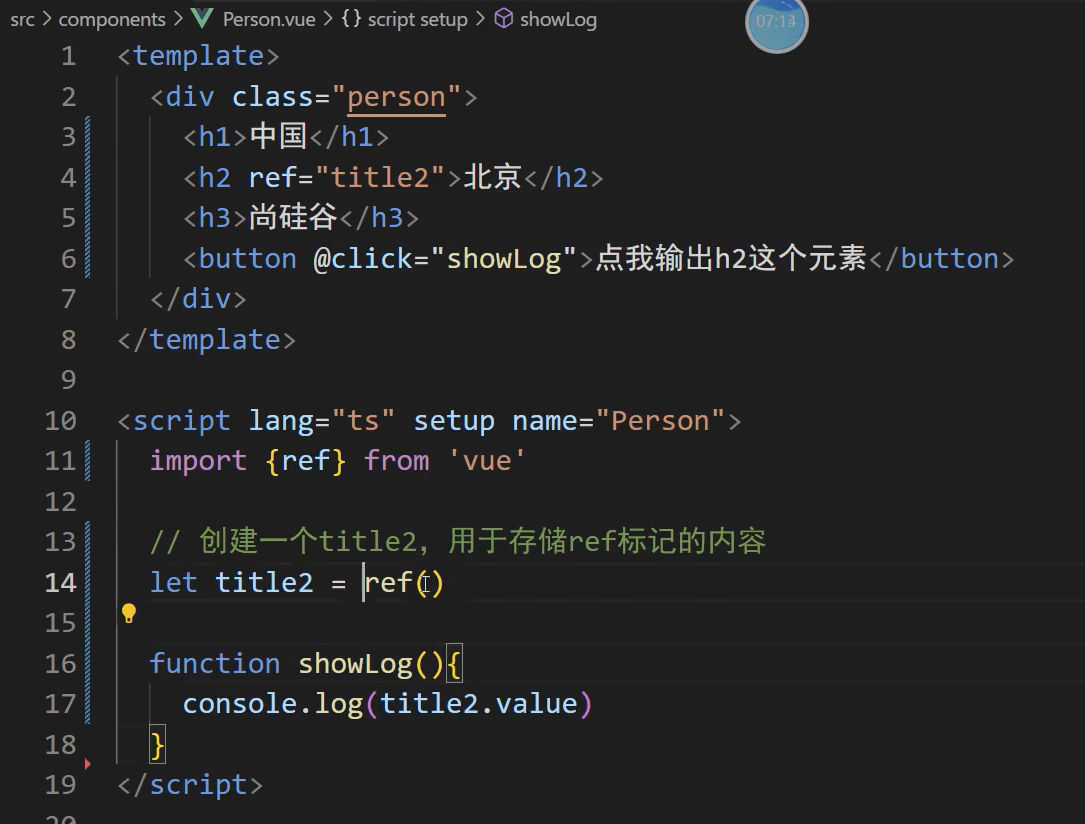Click the function keyword on line 16
This screenshot has width=1085, height=824.
(215, 663)
